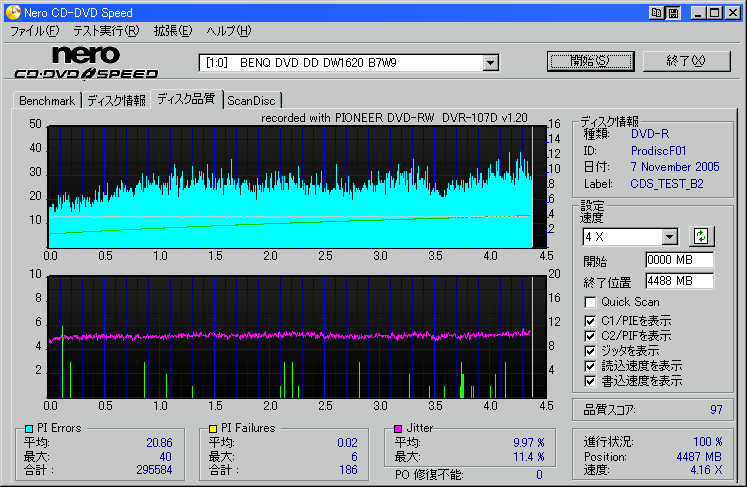This screenshot has width=747, height=487.
Task: Open the ファイル(F) menu
Action: tap(34, 31)
